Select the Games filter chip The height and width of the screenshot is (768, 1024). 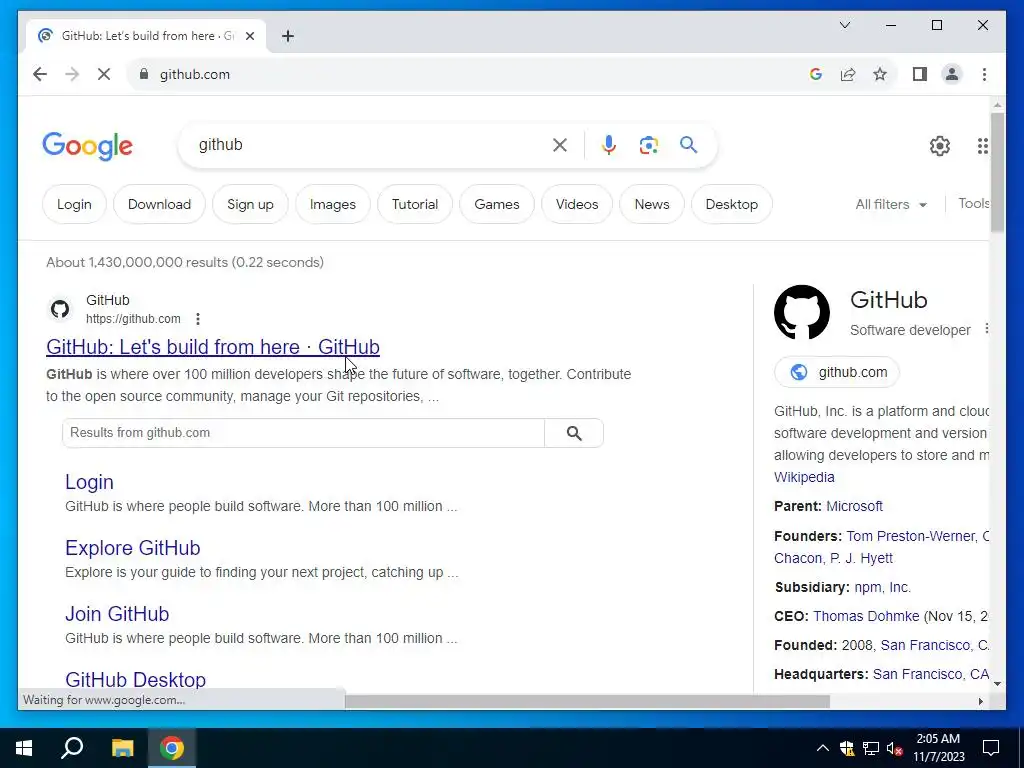496,204
